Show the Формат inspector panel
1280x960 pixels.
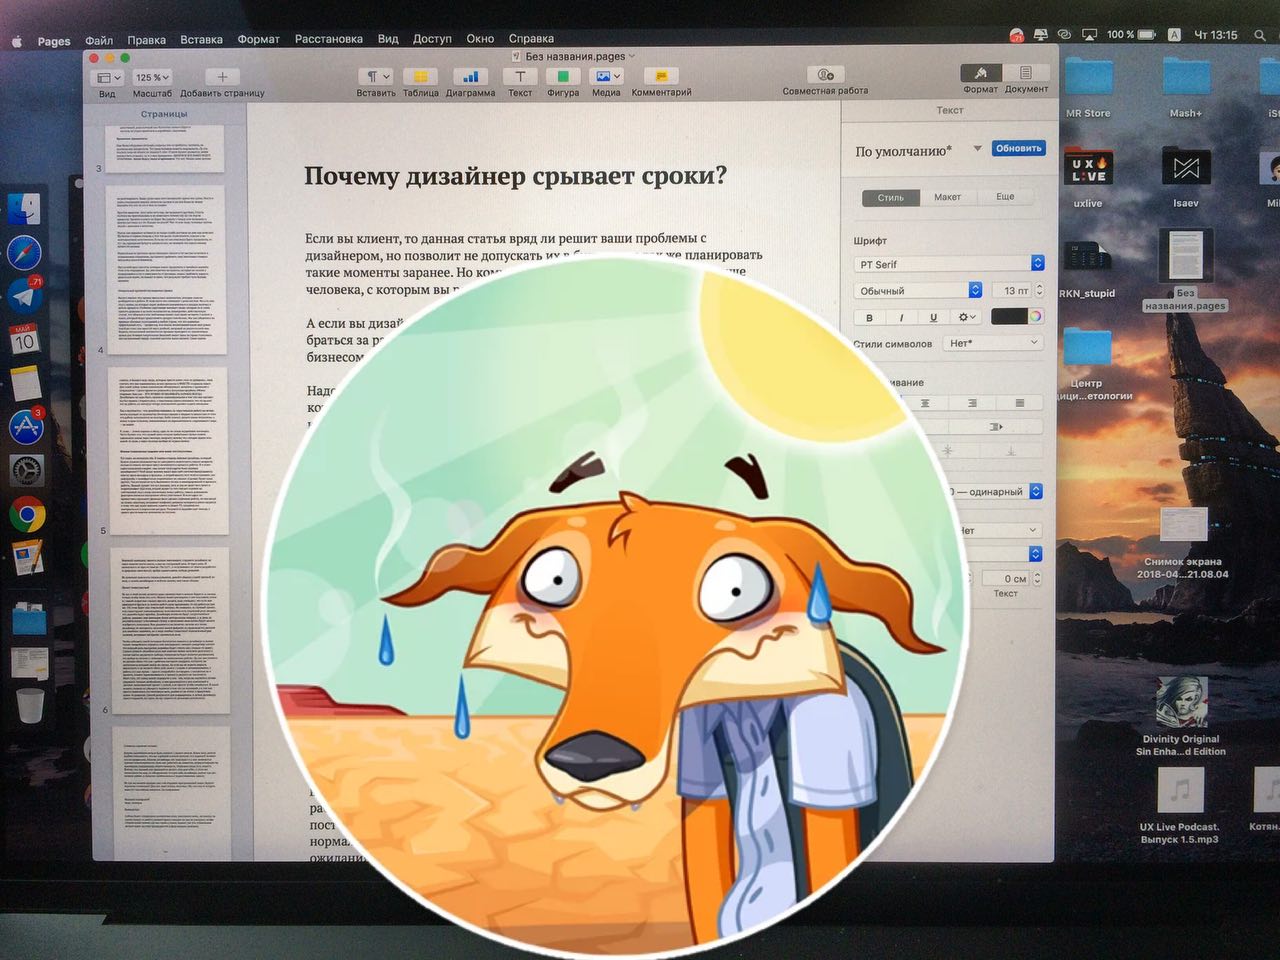point(981,73)
